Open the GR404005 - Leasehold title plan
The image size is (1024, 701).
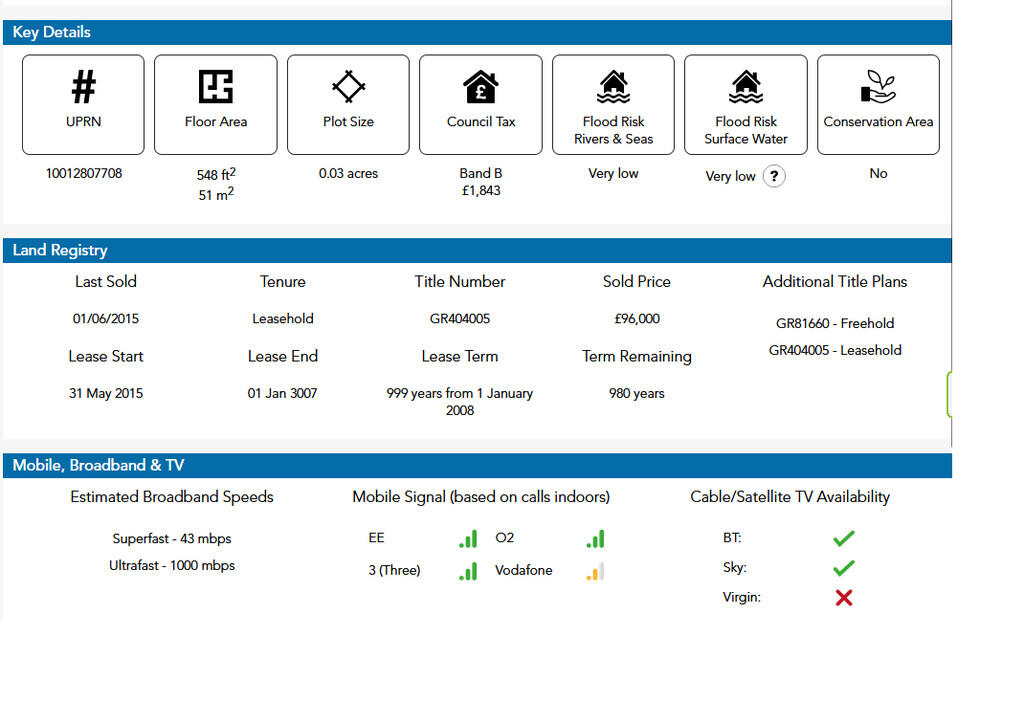tap(835, 350)
